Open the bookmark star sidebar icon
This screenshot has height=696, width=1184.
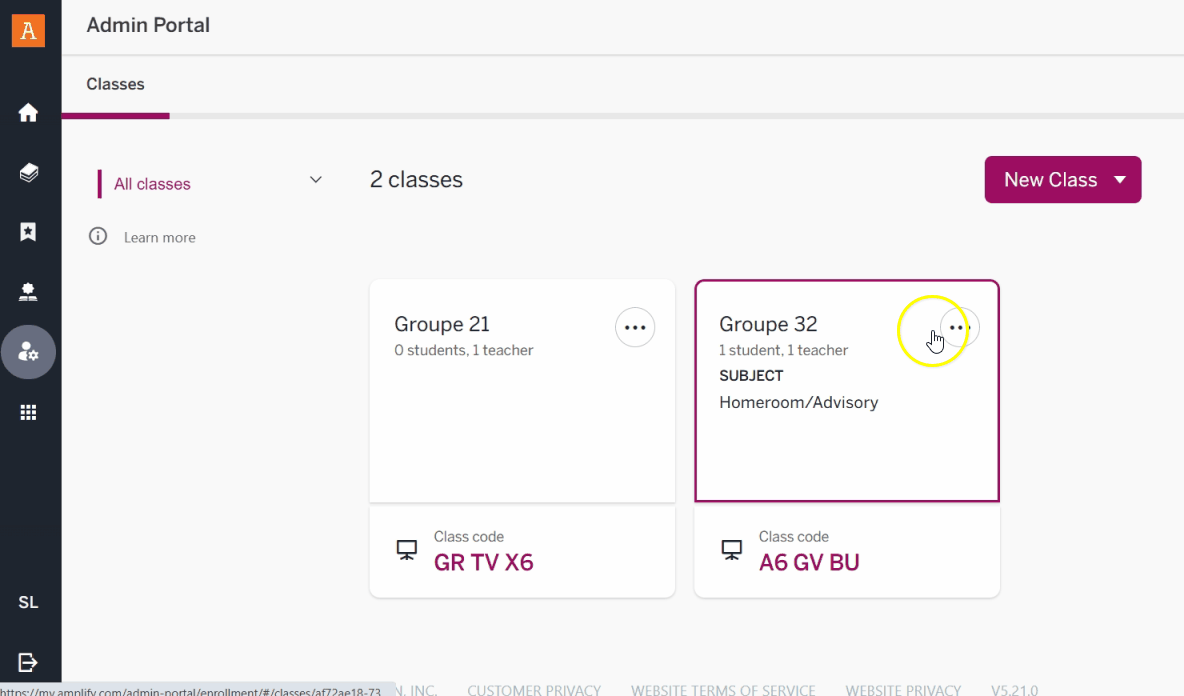(x=28, y=232)
